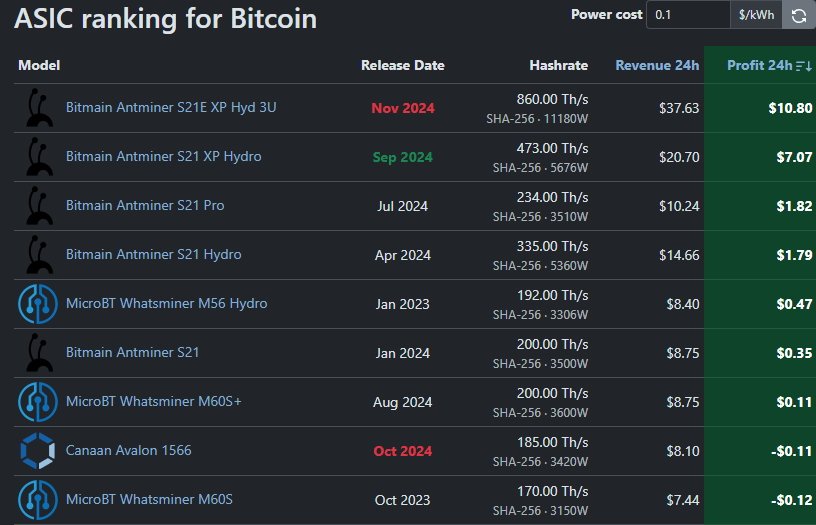The width and height of the screenshot is (816, 525).
Task: Click the Bitmain logo beside Antminer S21 Hydro
Action: pos(39,254)
